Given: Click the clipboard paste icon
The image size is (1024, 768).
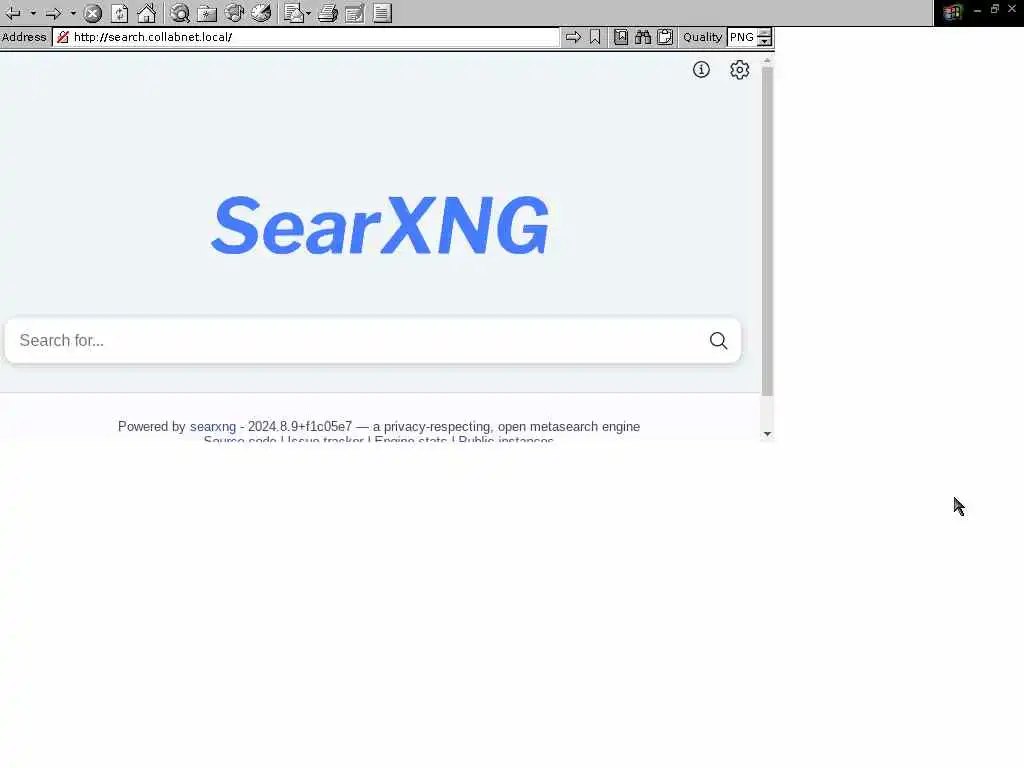Looking at the screenshot, I should [x=665, y=37].
